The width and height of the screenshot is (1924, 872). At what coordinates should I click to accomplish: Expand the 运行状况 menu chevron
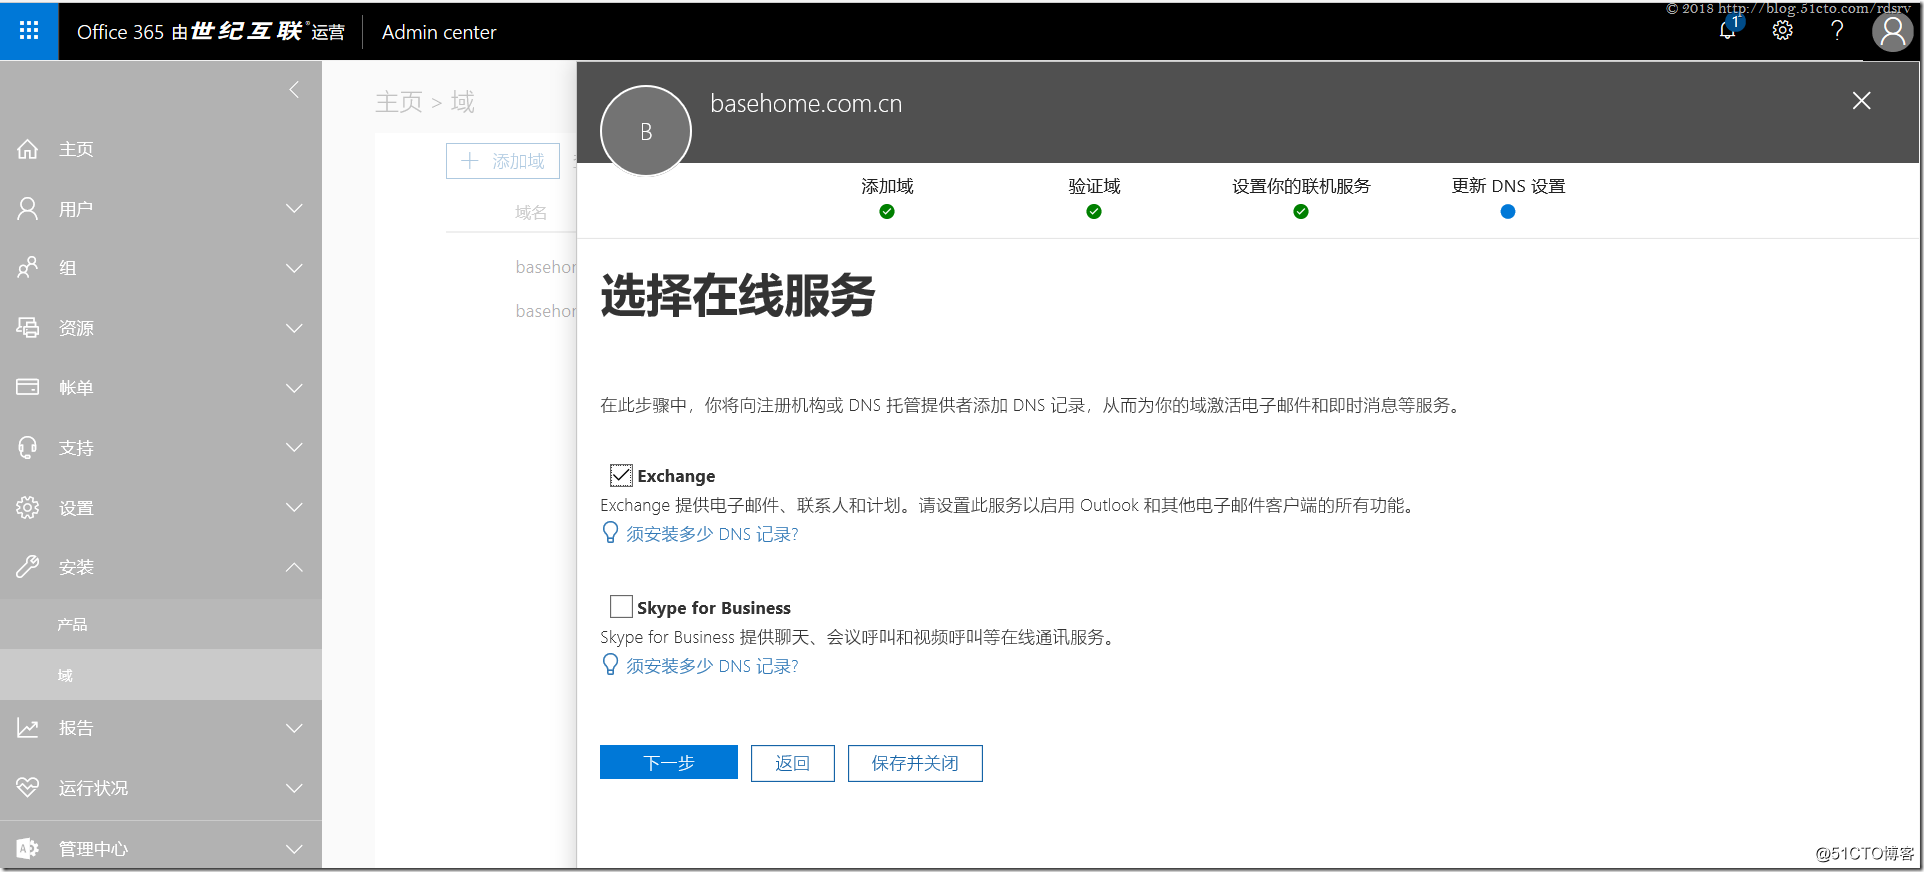click(x=294, y=788)
